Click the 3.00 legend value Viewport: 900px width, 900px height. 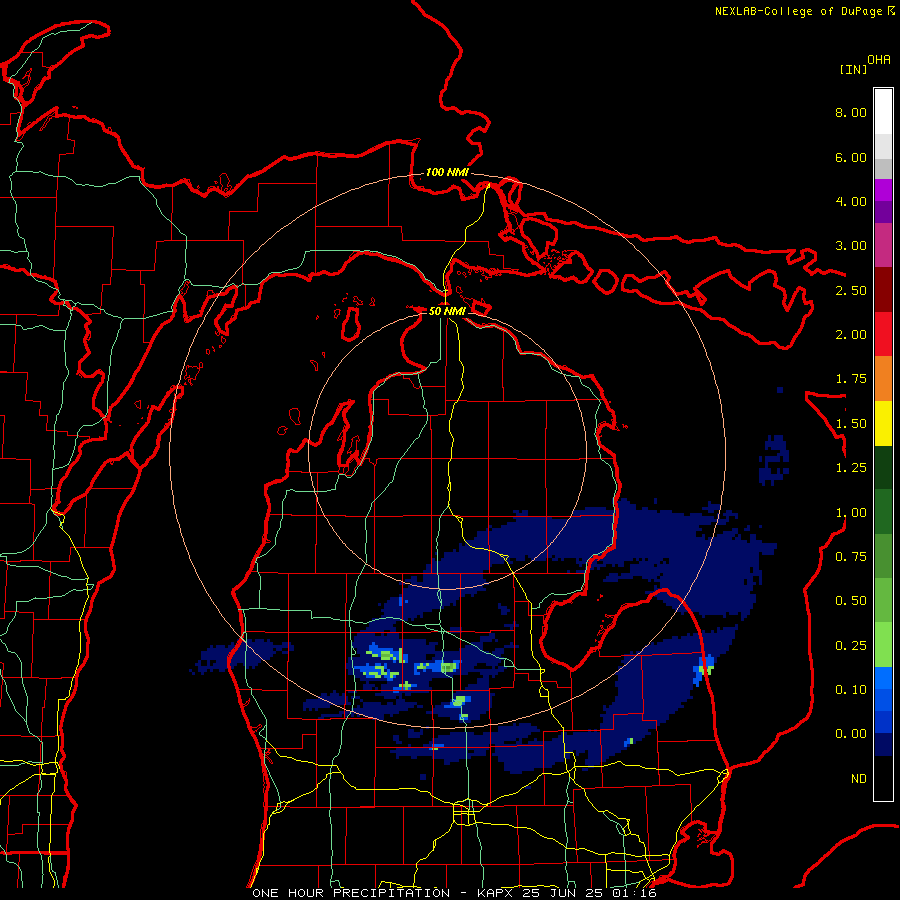click(x=851, y=246)
